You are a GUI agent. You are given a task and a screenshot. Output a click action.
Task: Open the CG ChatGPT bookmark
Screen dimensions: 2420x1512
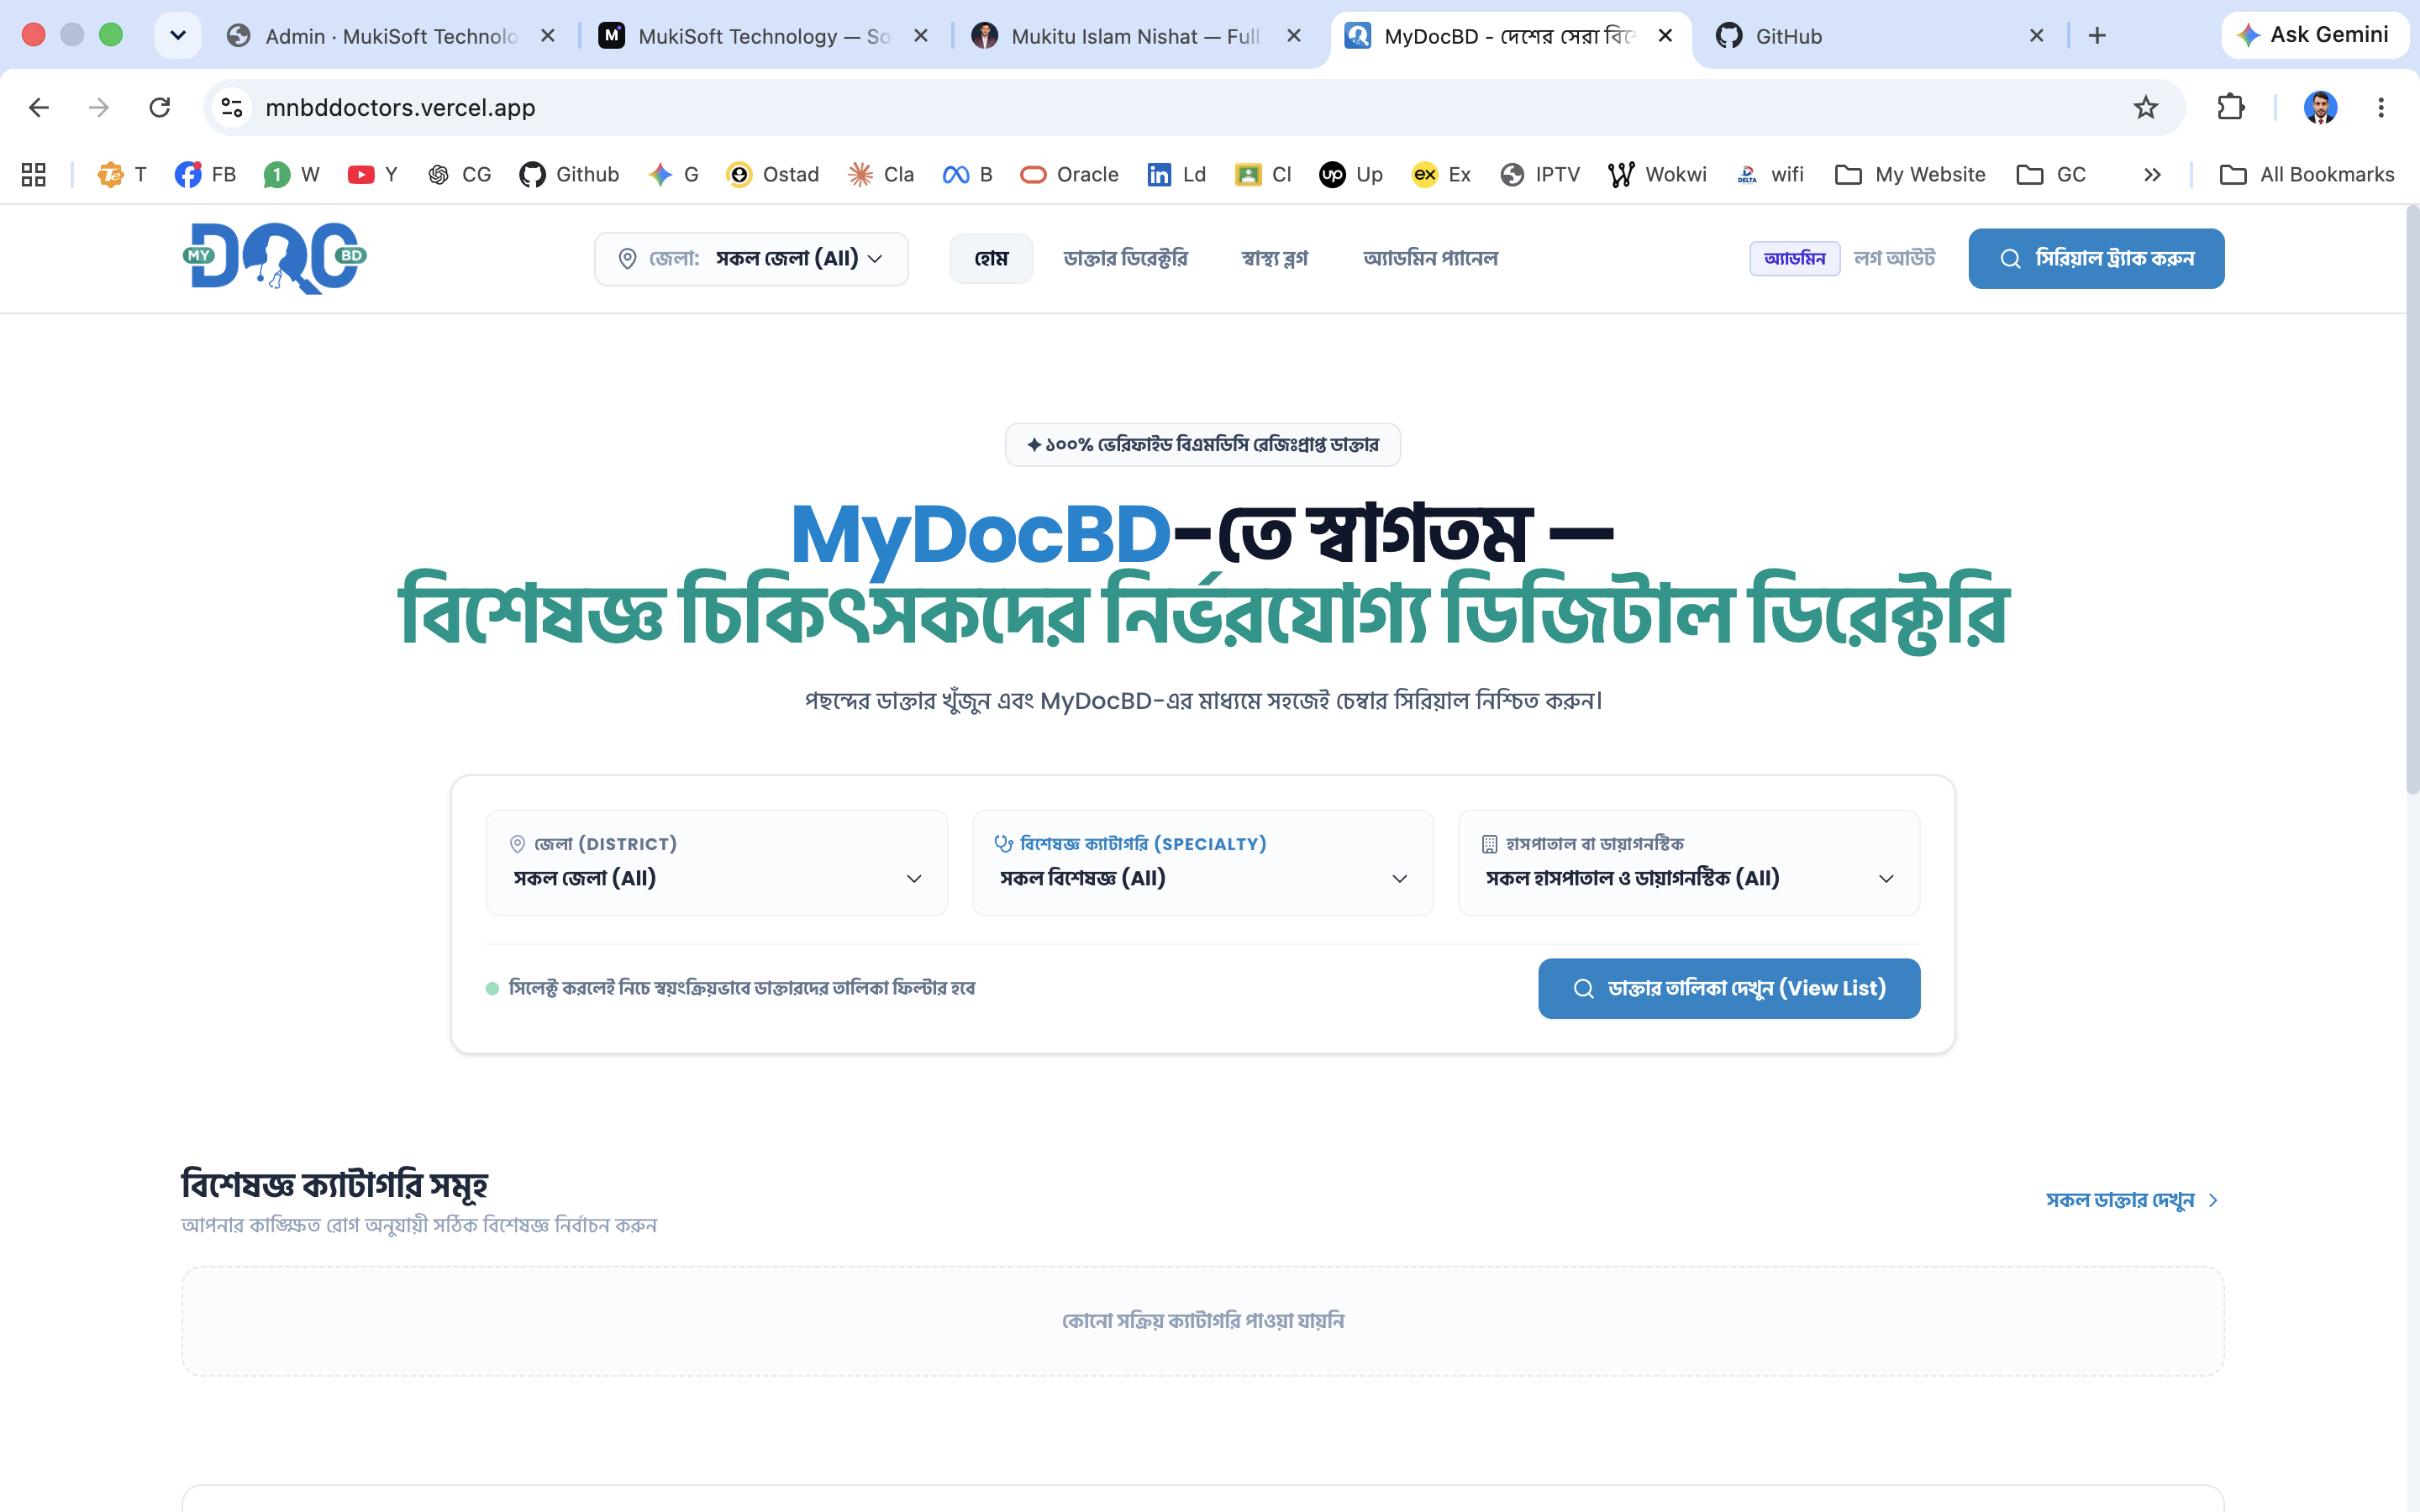tap(459, 174)
